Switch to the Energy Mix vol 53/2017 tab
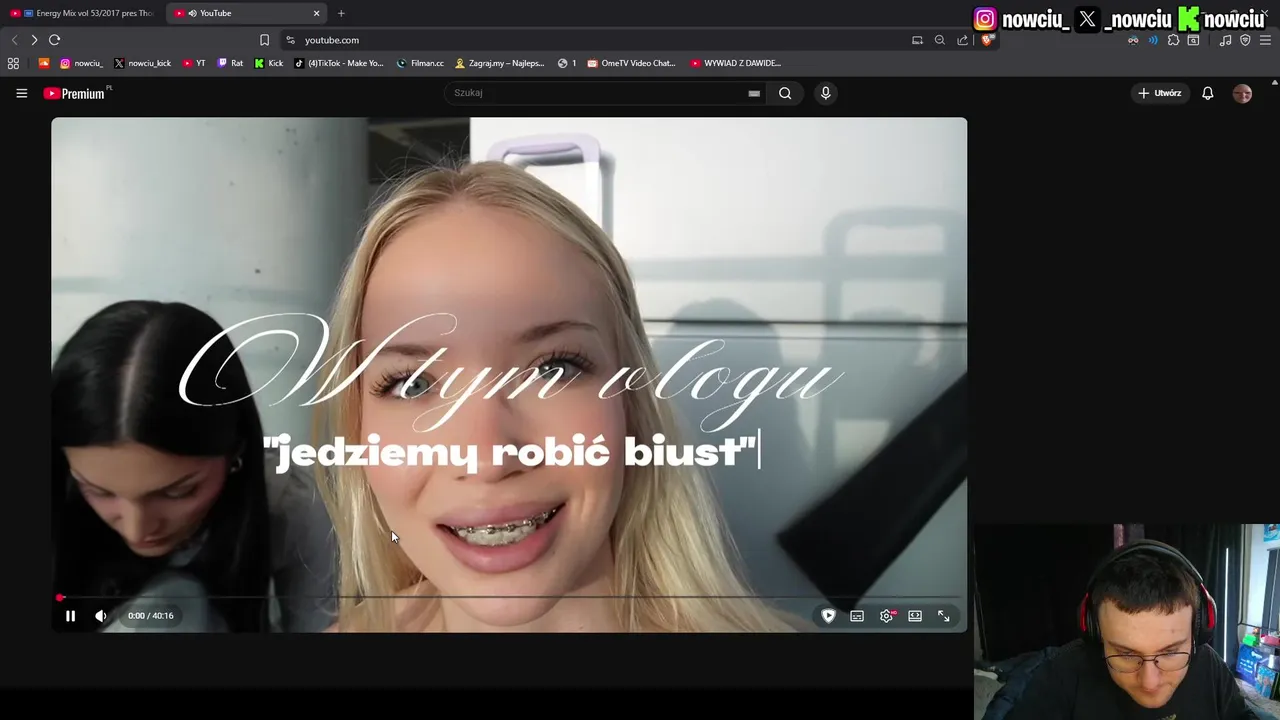Screen dimensions: 1280x720 coord(81,13)
